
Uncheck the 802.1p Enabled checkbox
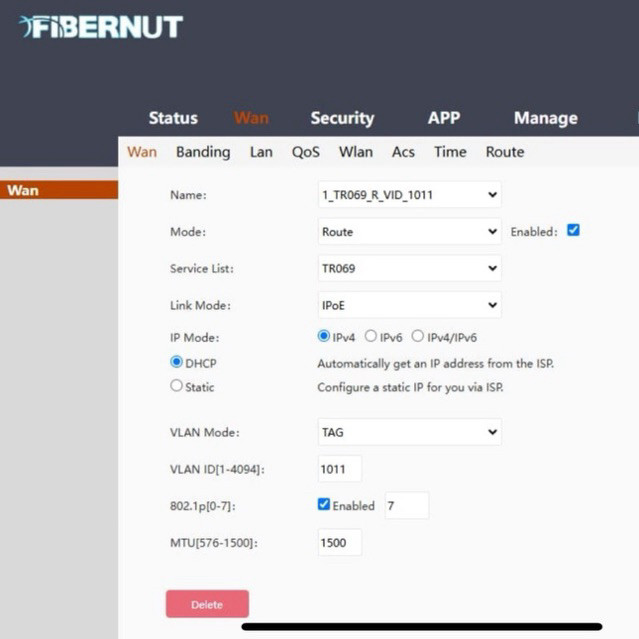(x=324, y=505)
